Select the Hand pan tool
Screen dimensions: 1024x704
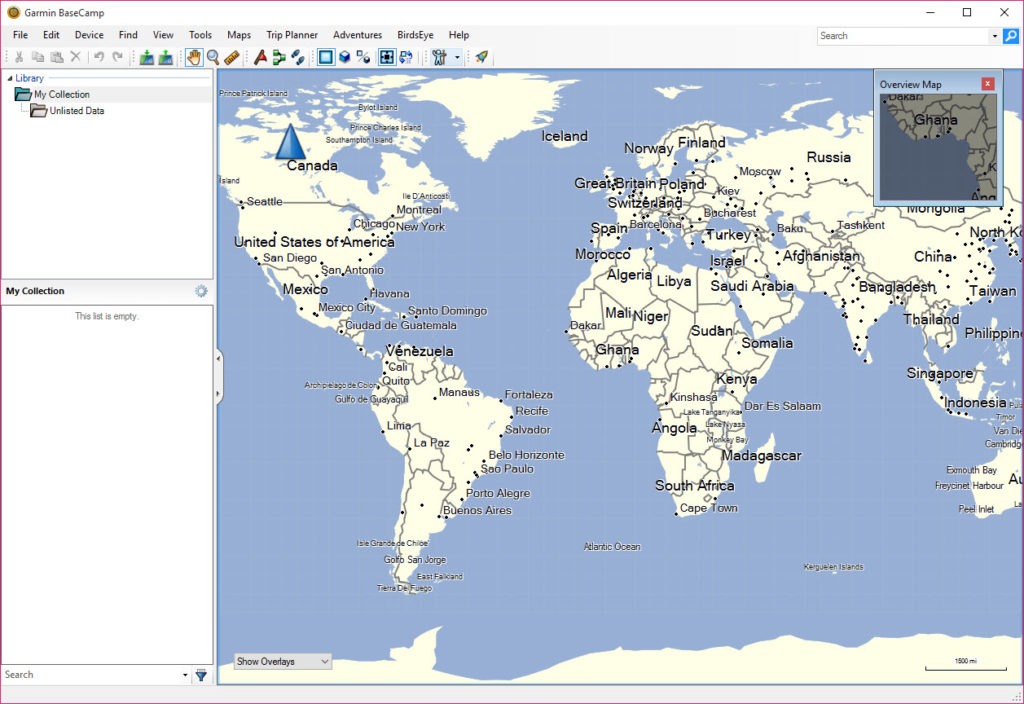tap(194, 57)
